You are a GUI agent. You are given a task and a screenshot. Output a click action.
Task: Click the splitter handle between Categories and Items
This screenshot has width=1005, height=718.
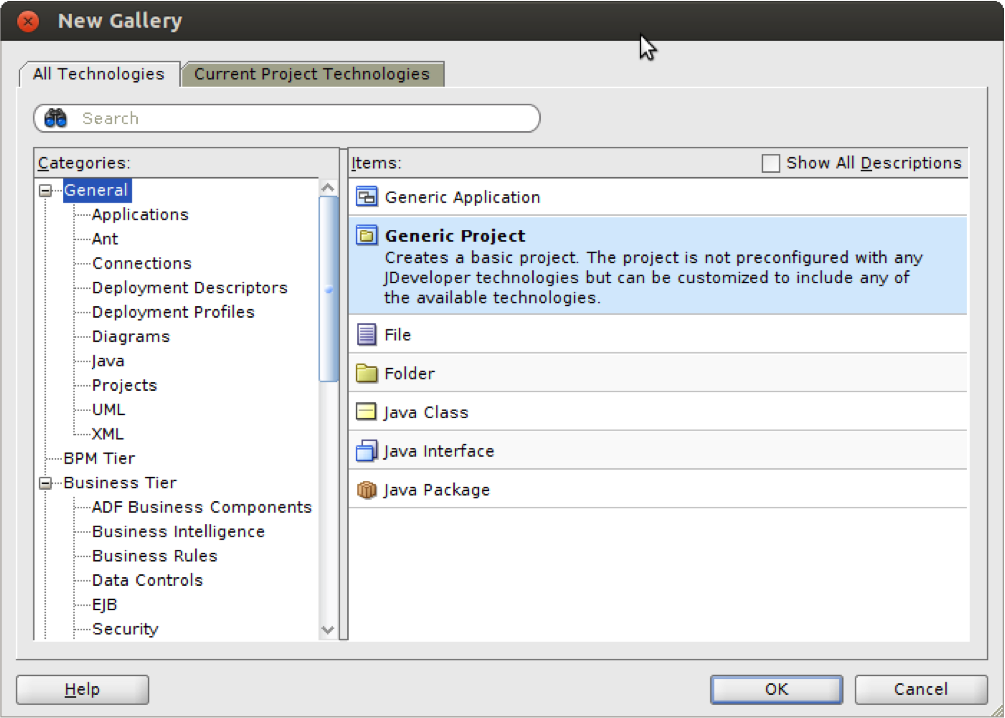coord(344,394)
